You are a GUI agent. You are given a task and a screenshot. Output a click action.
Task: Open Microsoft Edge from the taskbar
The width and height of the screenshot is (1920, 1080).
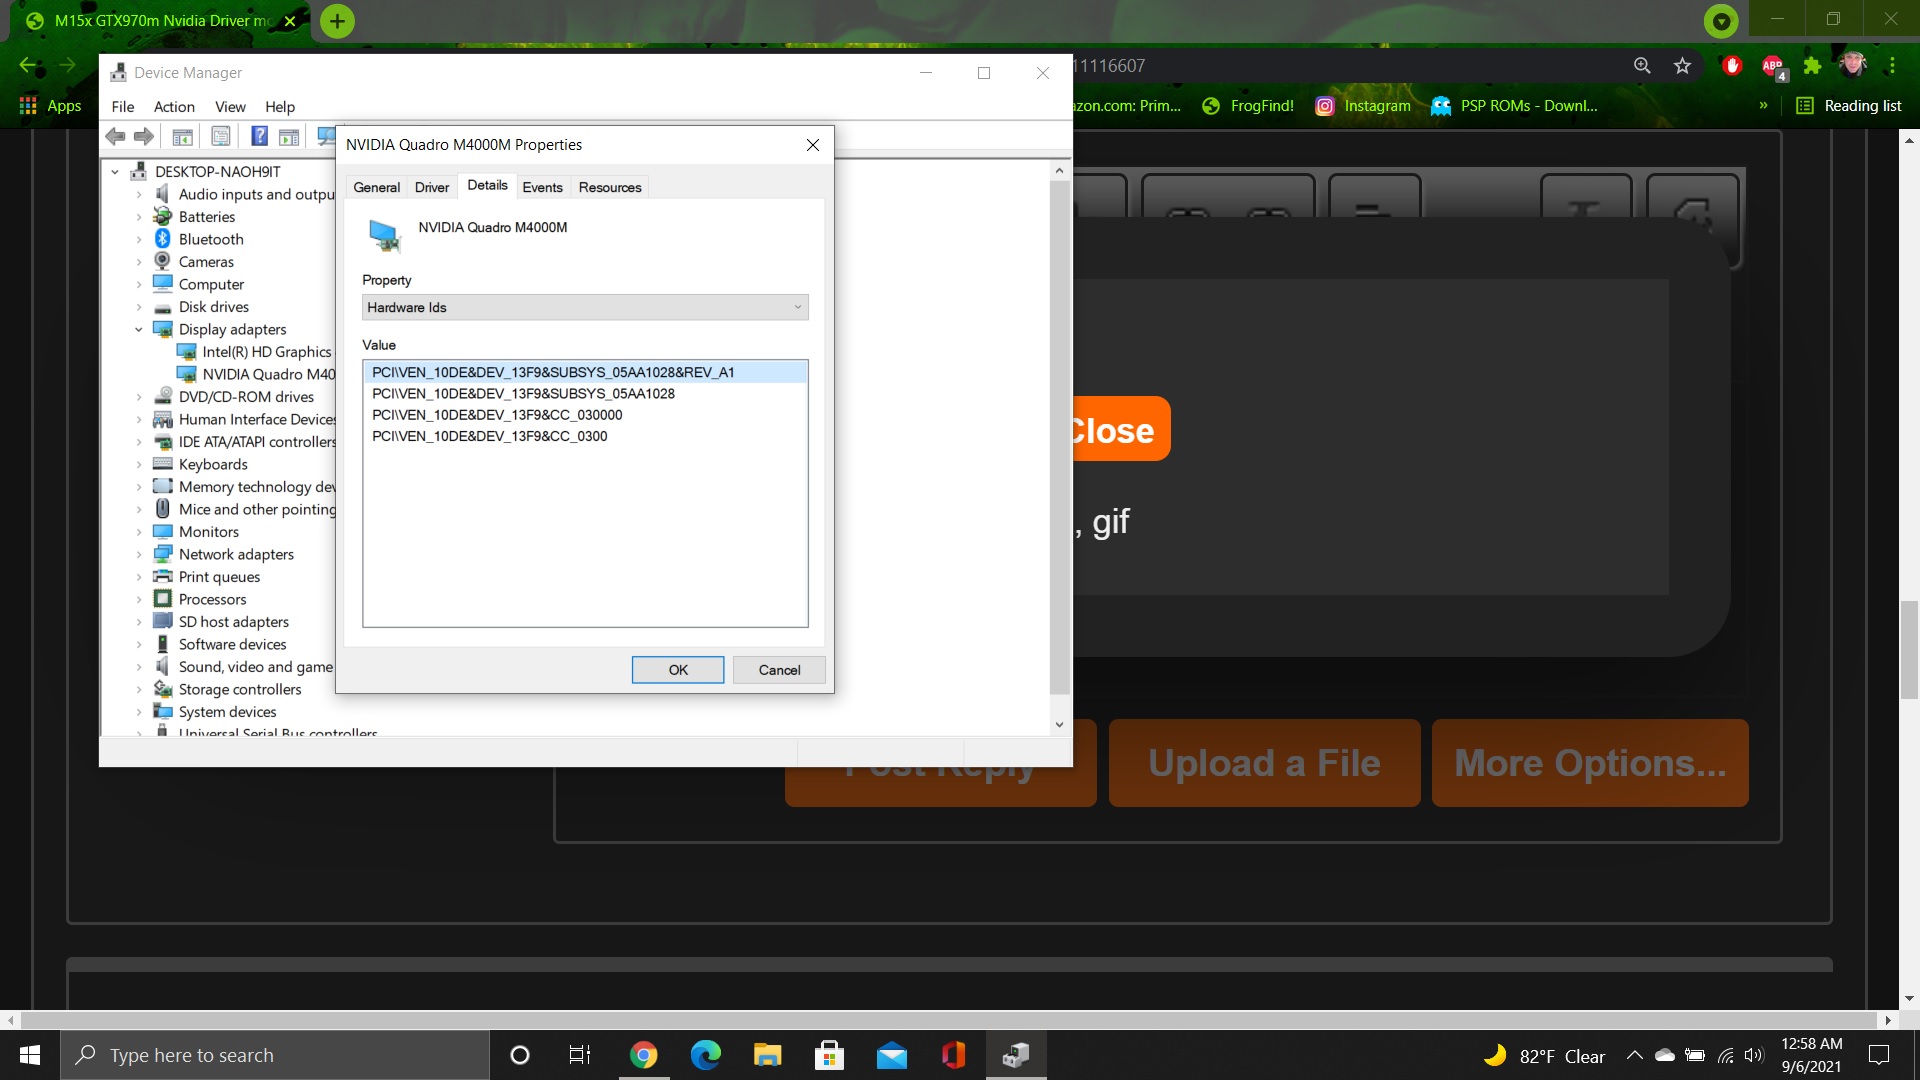[x=705, y=1055]
